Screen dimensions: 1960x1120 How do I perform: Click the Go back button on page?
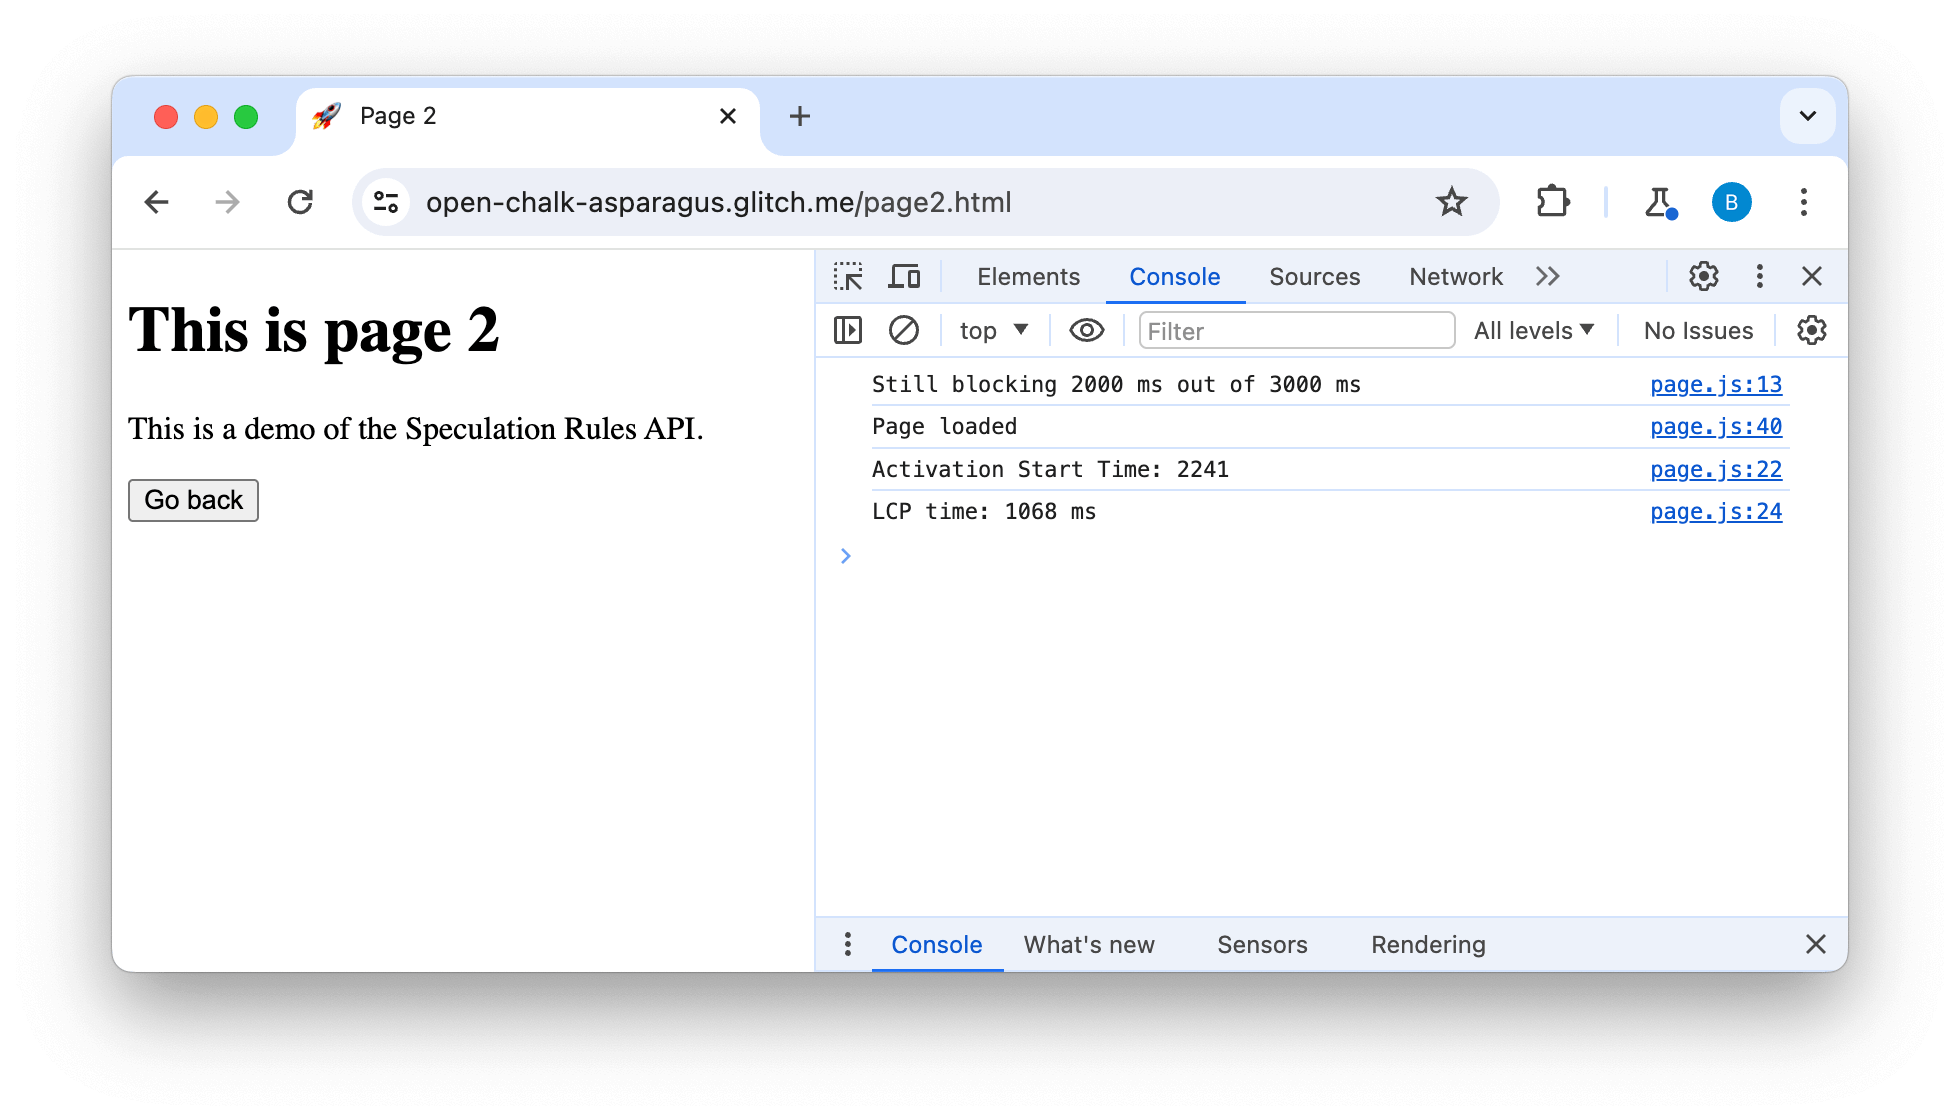tap(194, 501)
